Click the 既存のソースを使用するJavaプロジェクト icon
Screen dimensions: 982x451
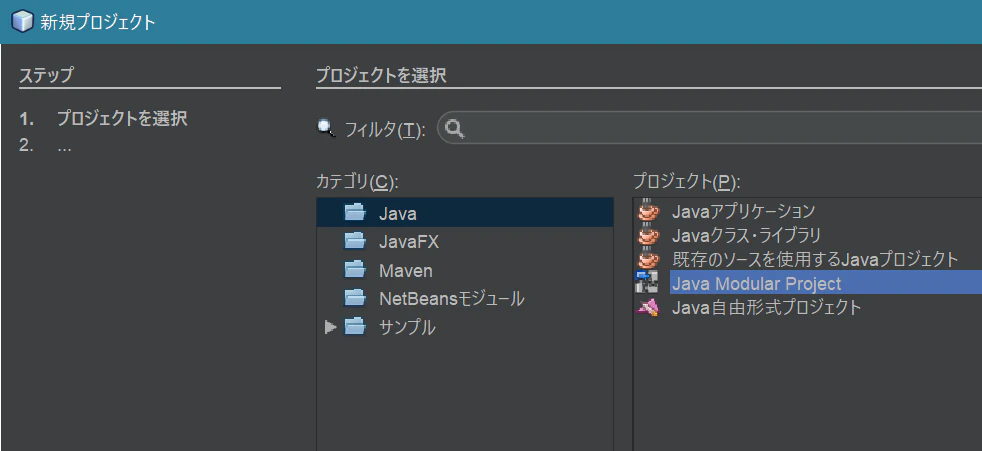click(648, 258)
